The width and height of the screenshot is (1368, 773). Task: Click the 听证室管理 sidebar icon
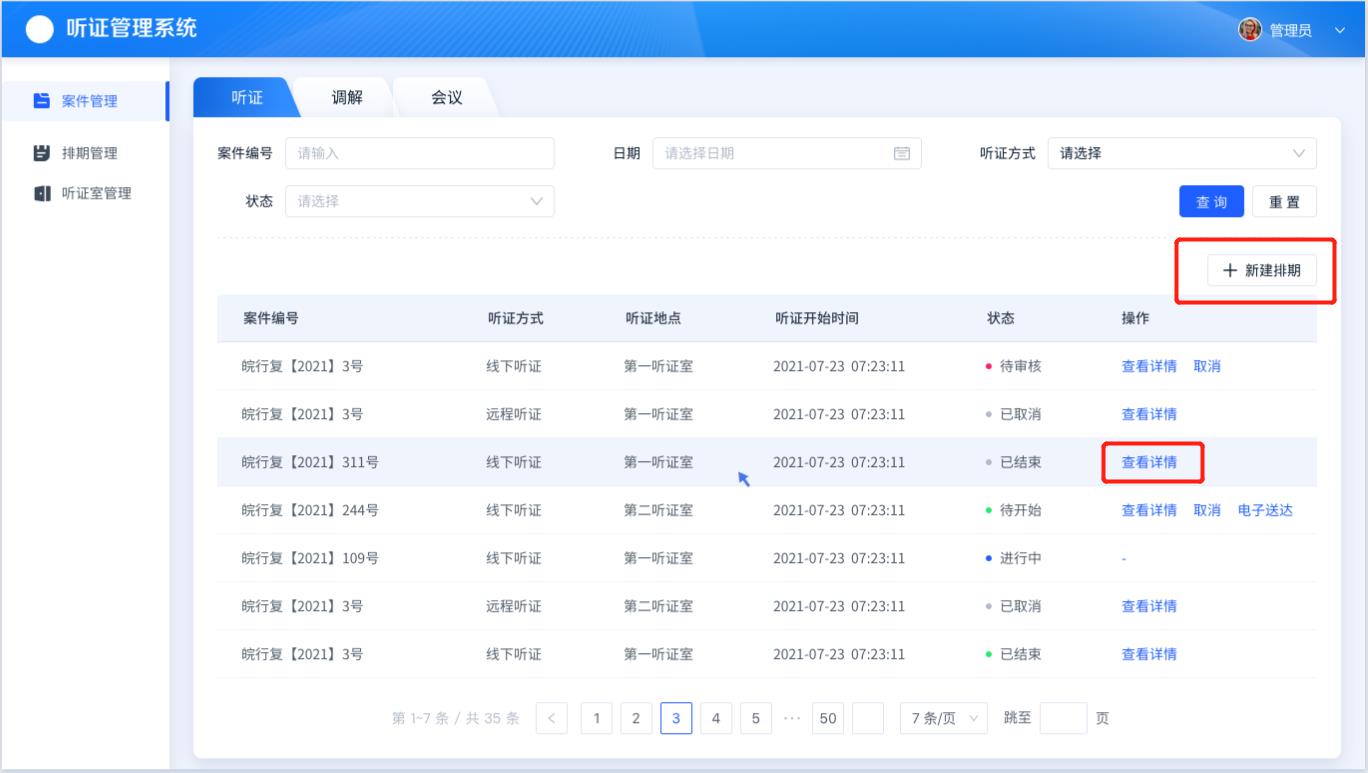pos(41,194)
